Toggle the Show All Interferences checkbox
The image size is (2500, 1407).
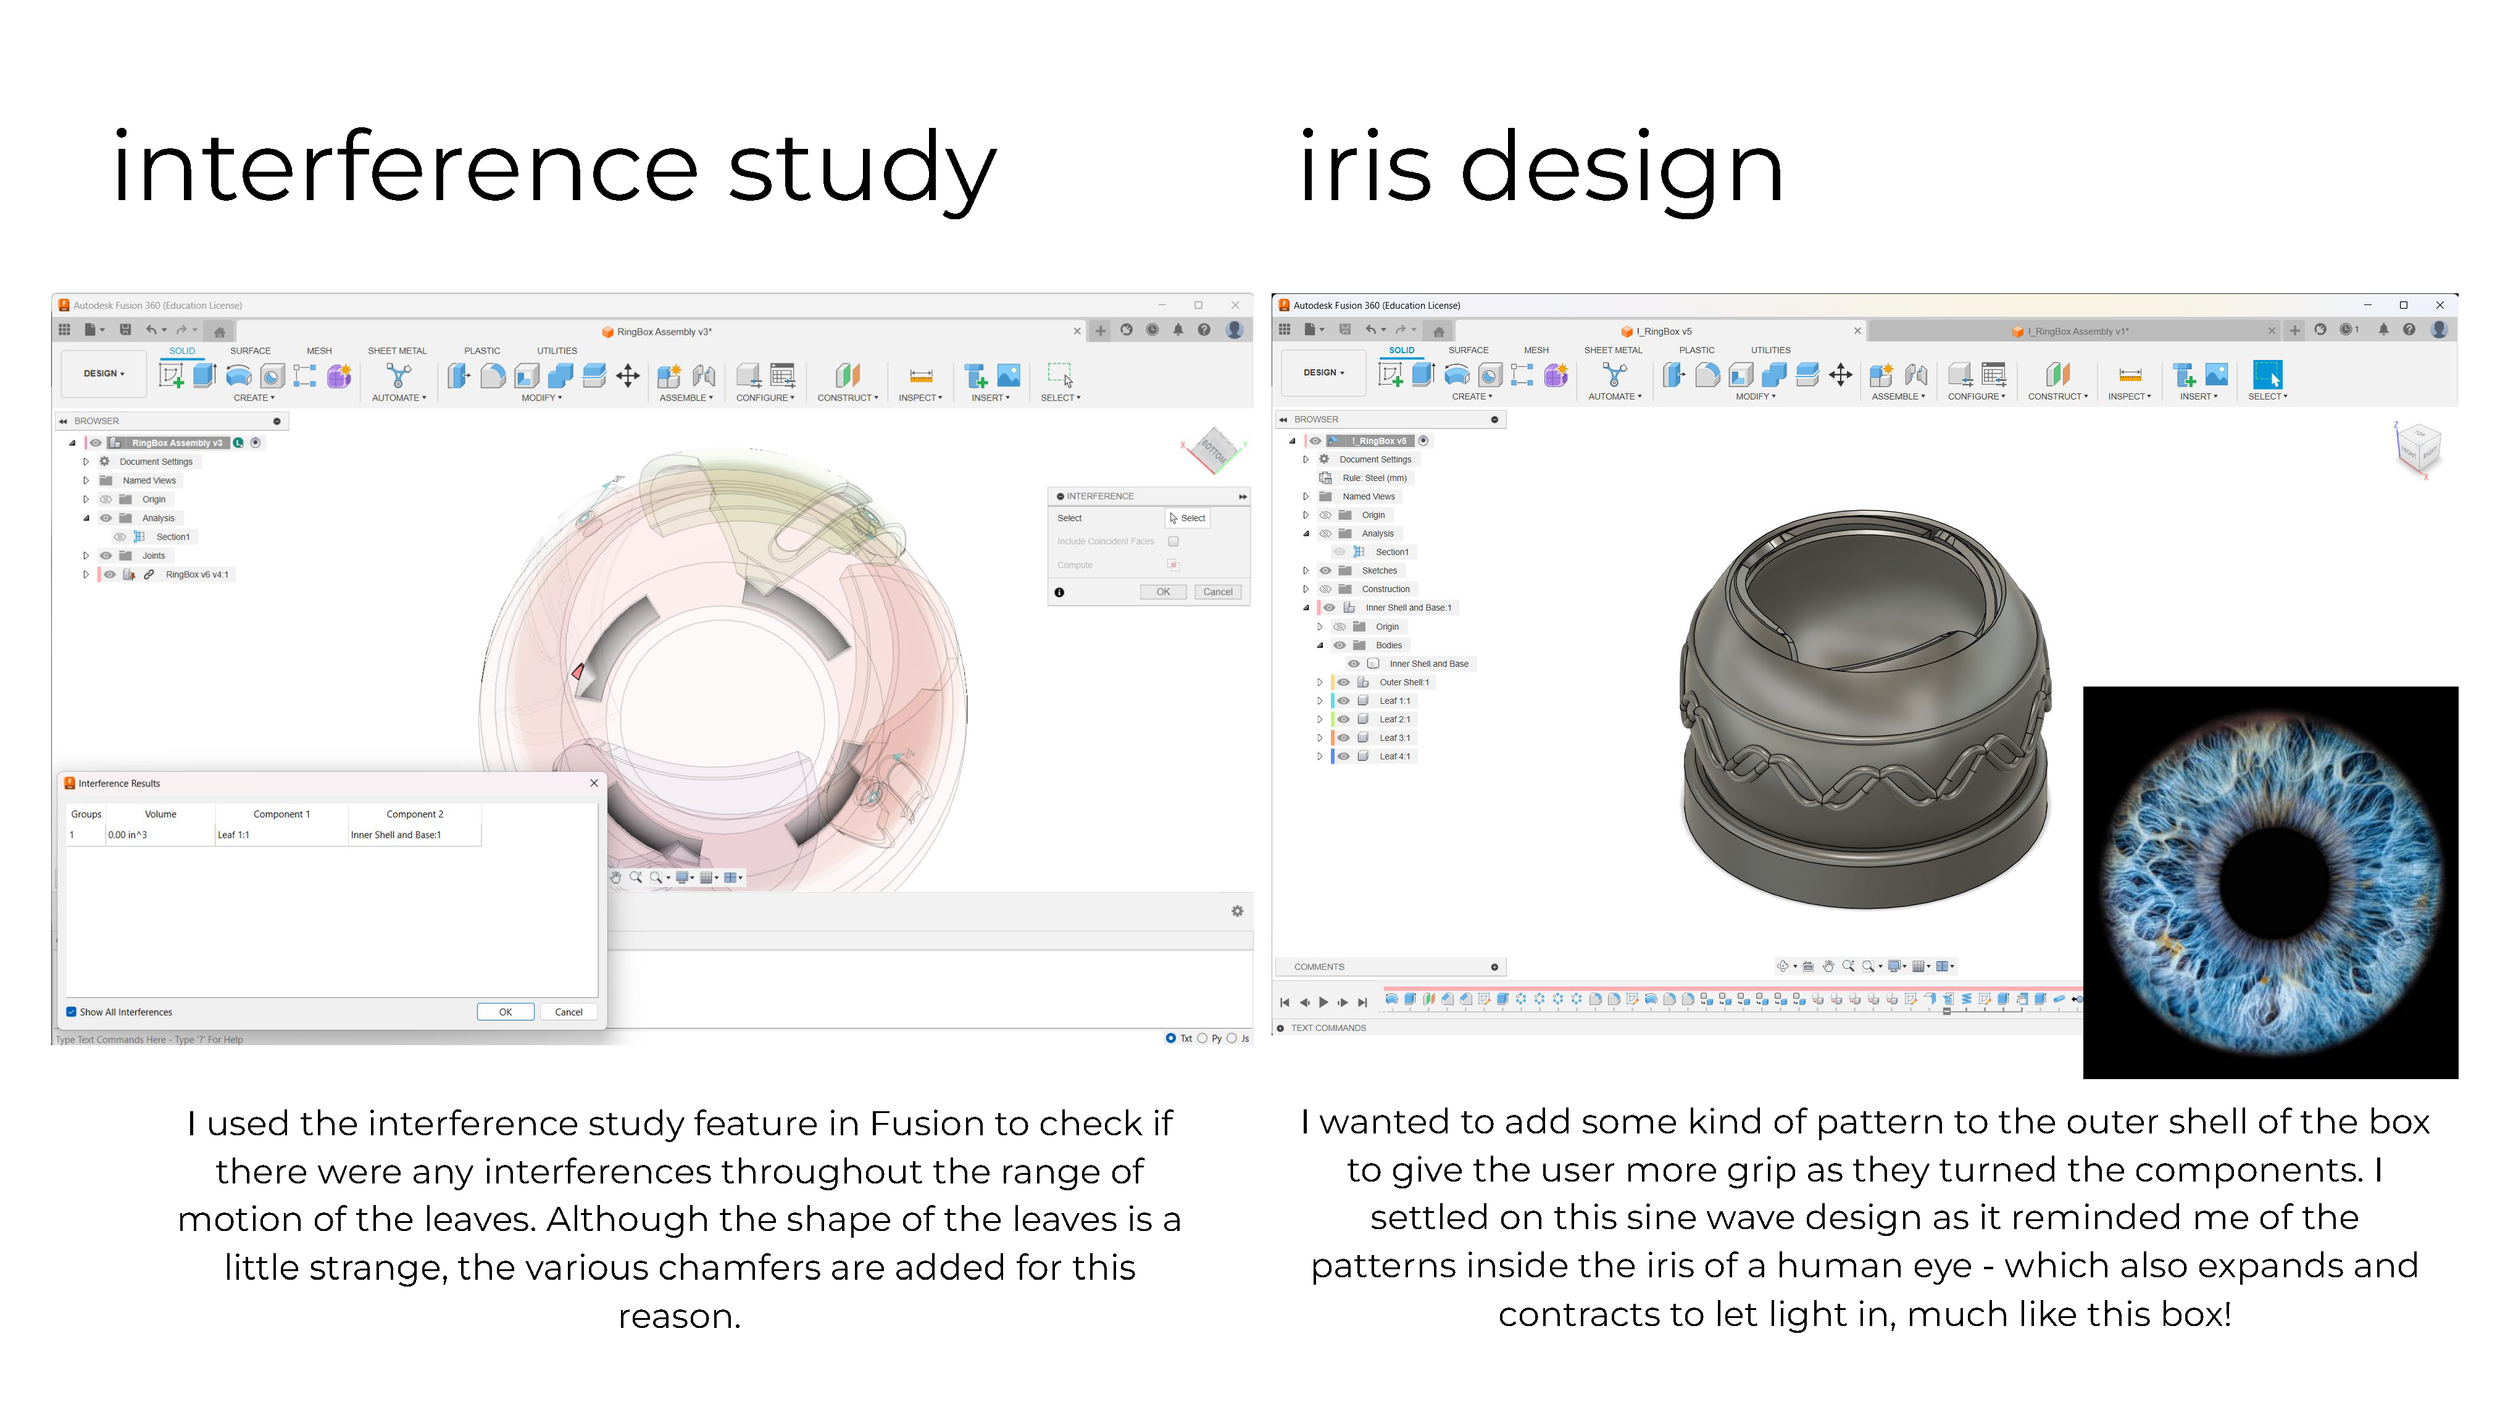coord(72,1012)
